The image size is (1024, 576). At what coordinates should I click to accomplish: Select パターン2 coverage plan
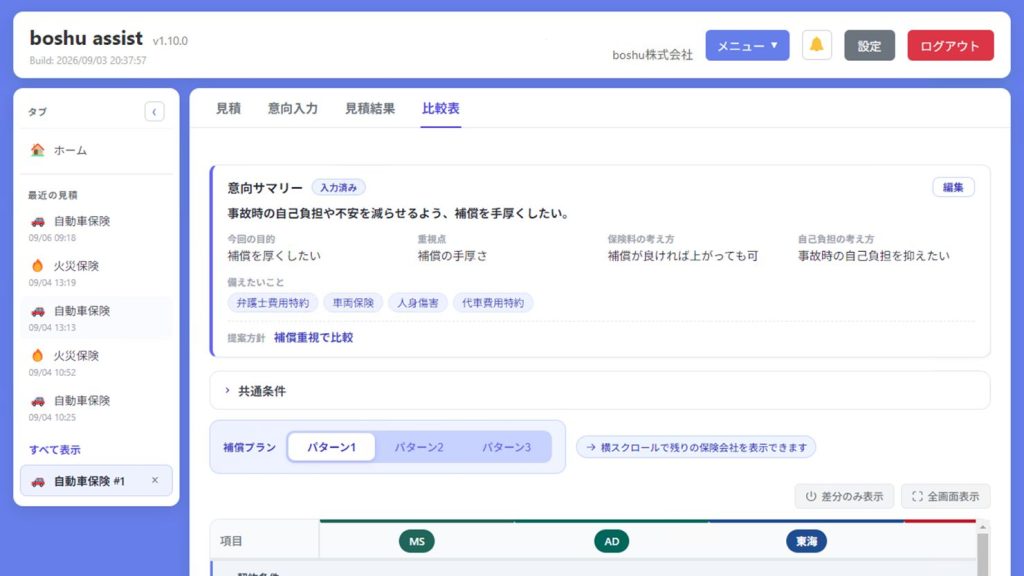coord(419,447)
